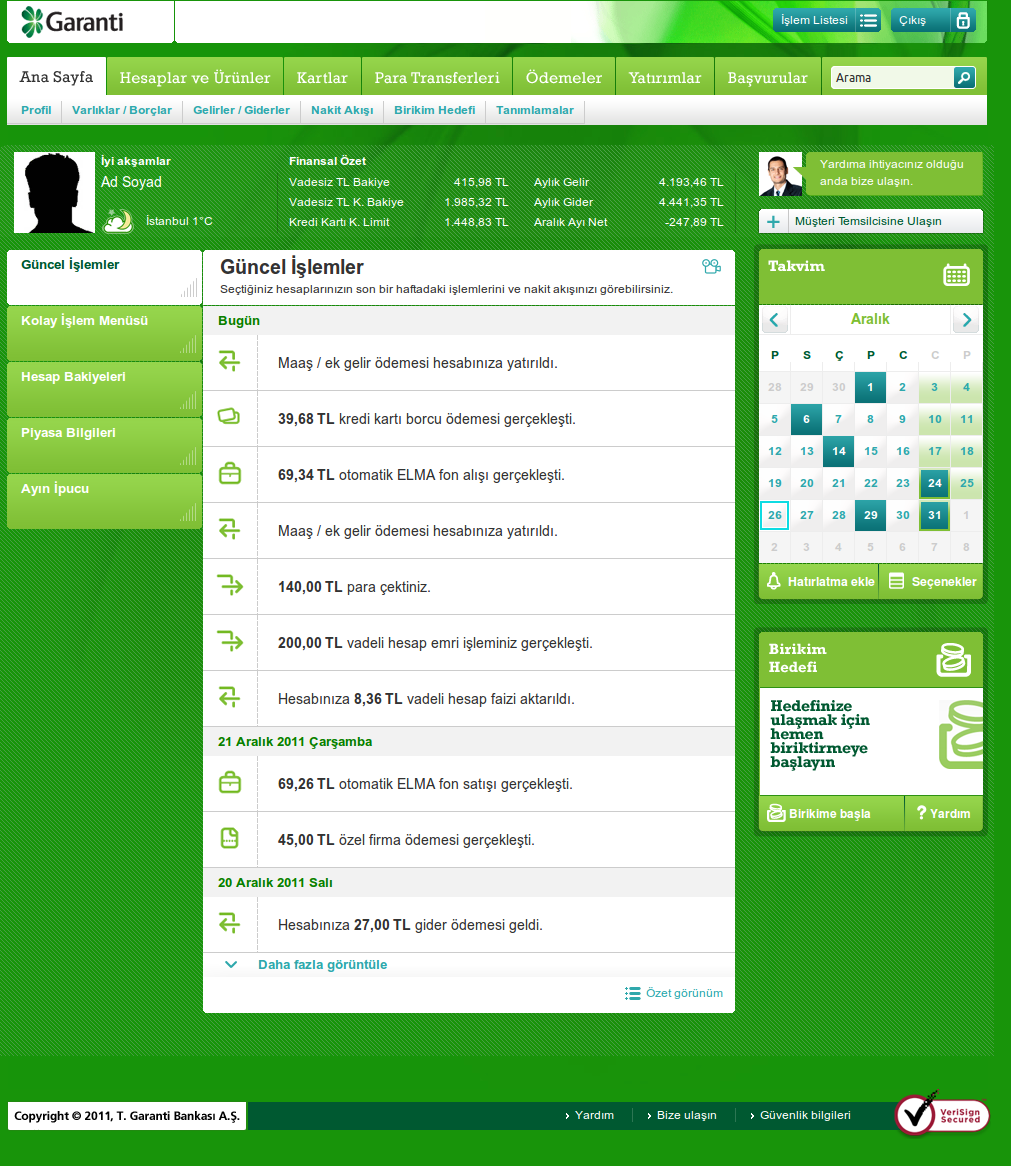Screen dimensions: 1011x1166
Task: Click the bill icon for 45,00 TL özel firma ödemesi
Action: pyautogui.click(x=230, y=838)
